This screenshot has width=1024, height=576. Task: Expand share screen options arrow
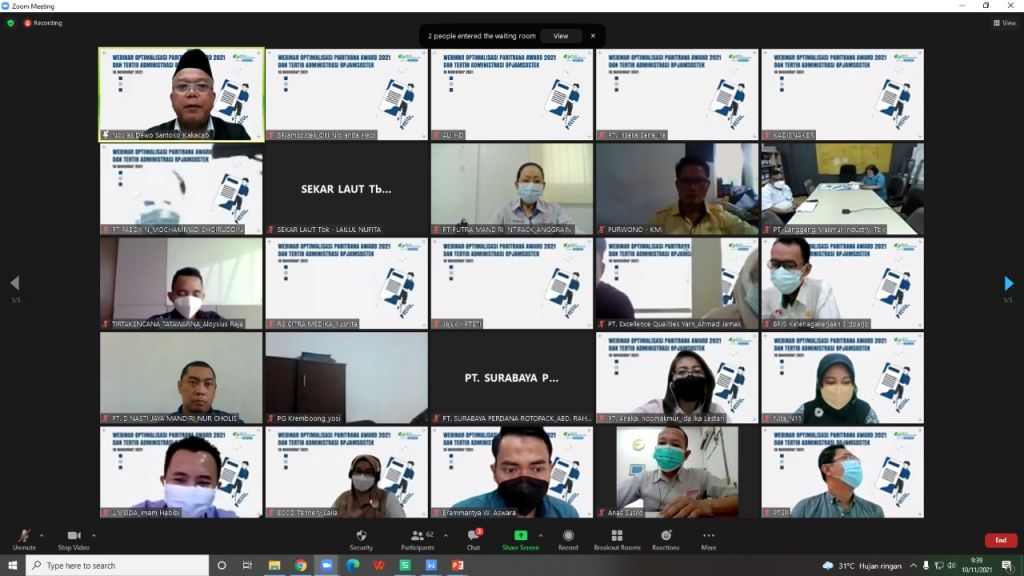tap(541, 535)
